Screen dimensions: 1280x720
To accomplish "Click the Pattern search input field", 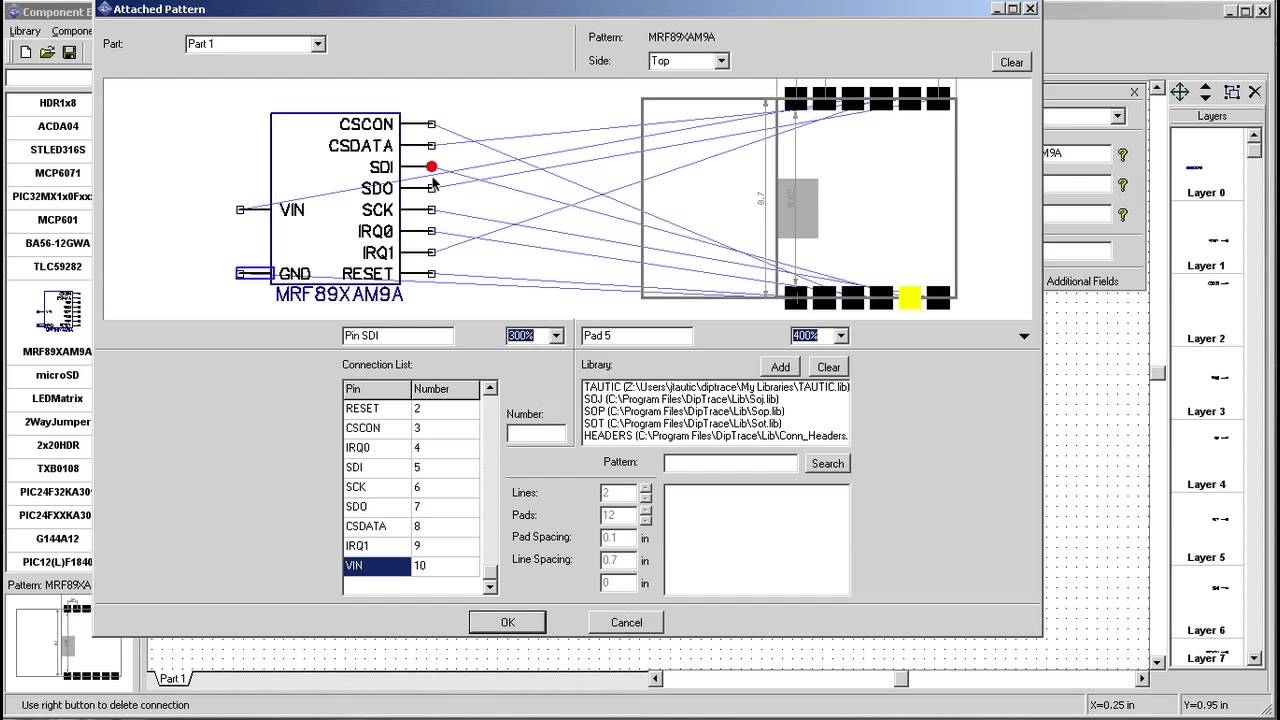I will tap(731, 463).
